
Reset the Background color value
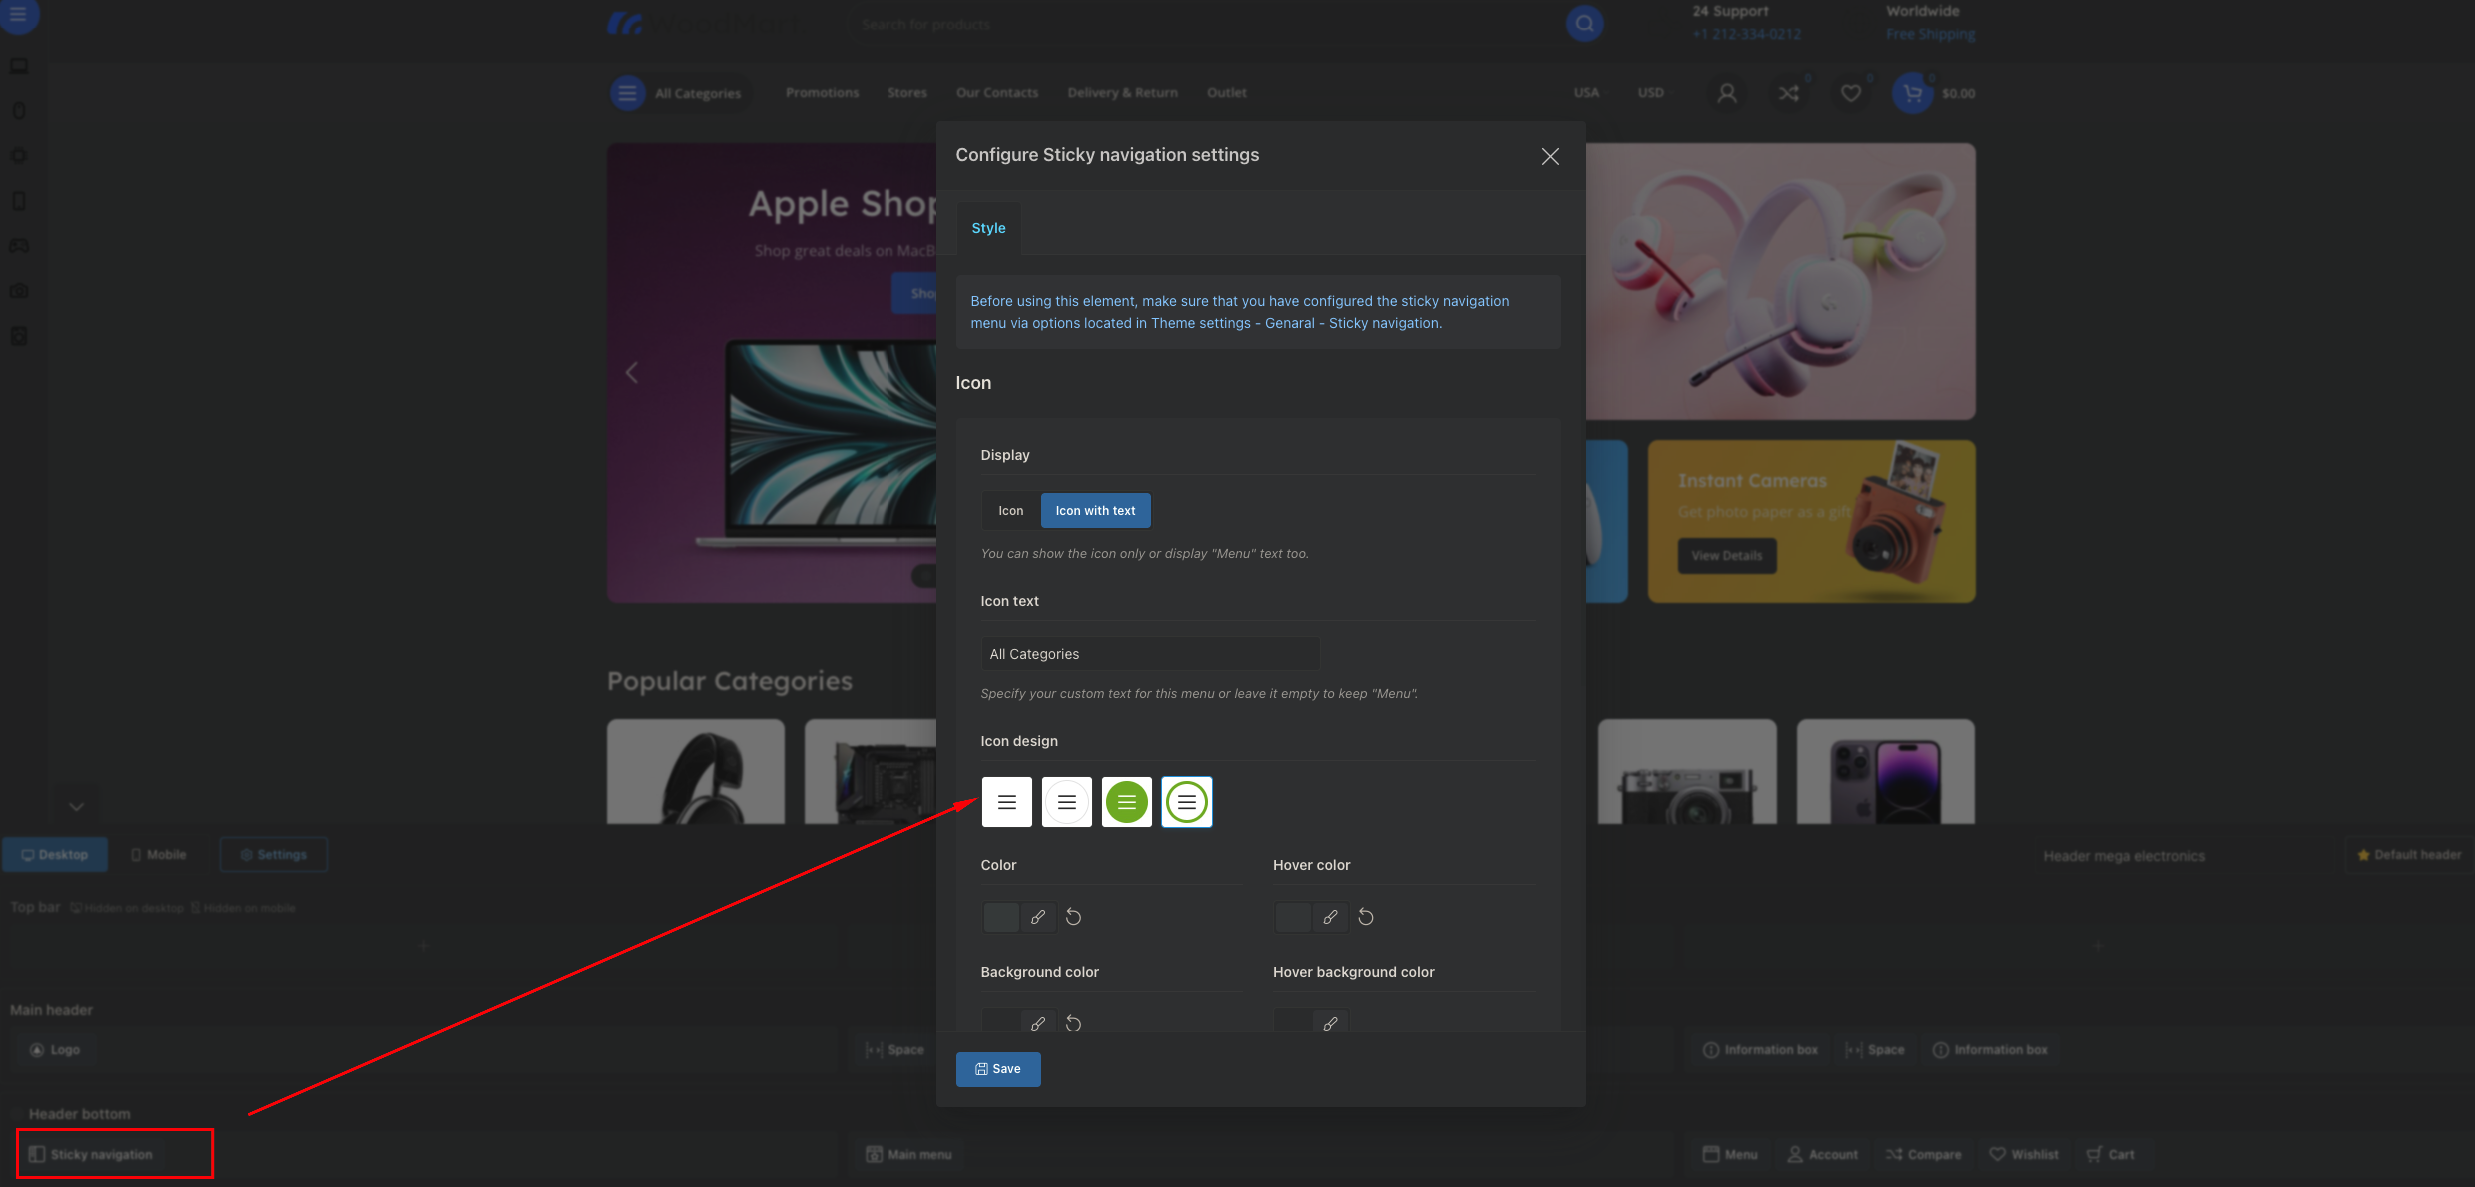point(1073,1022)
